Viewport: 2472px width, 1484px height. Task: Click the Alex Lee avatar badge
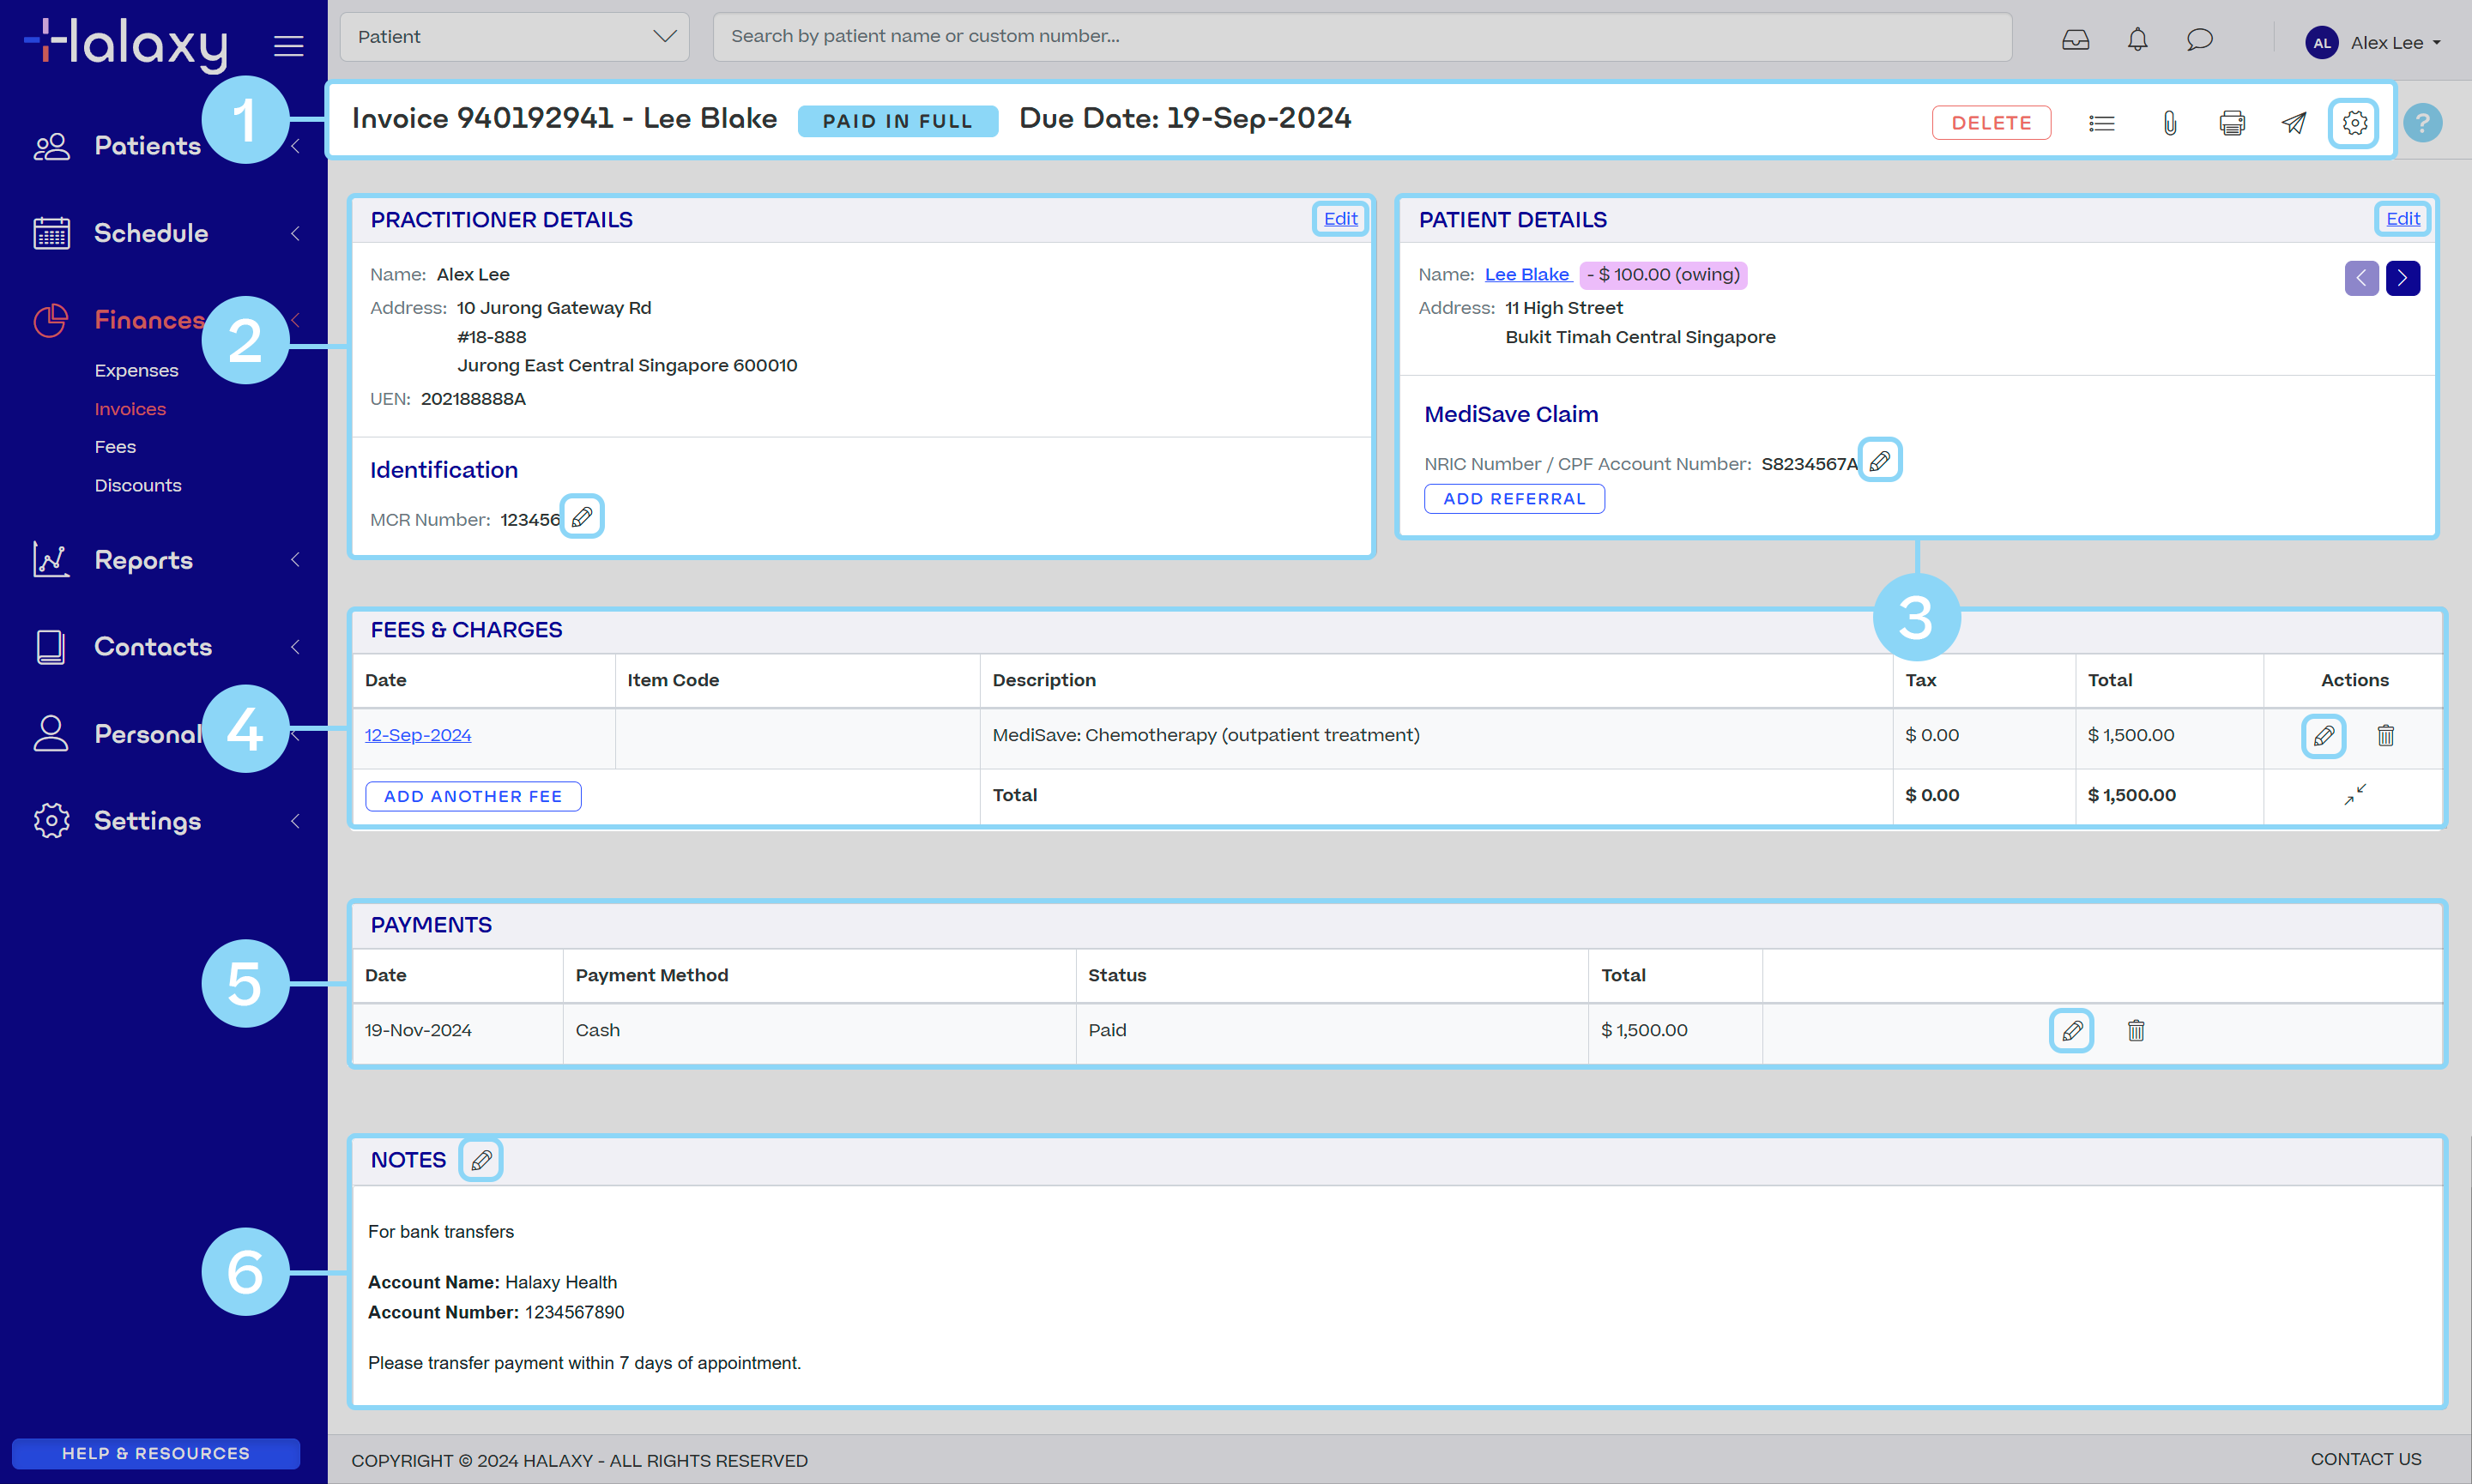[x=2321, y=43]
